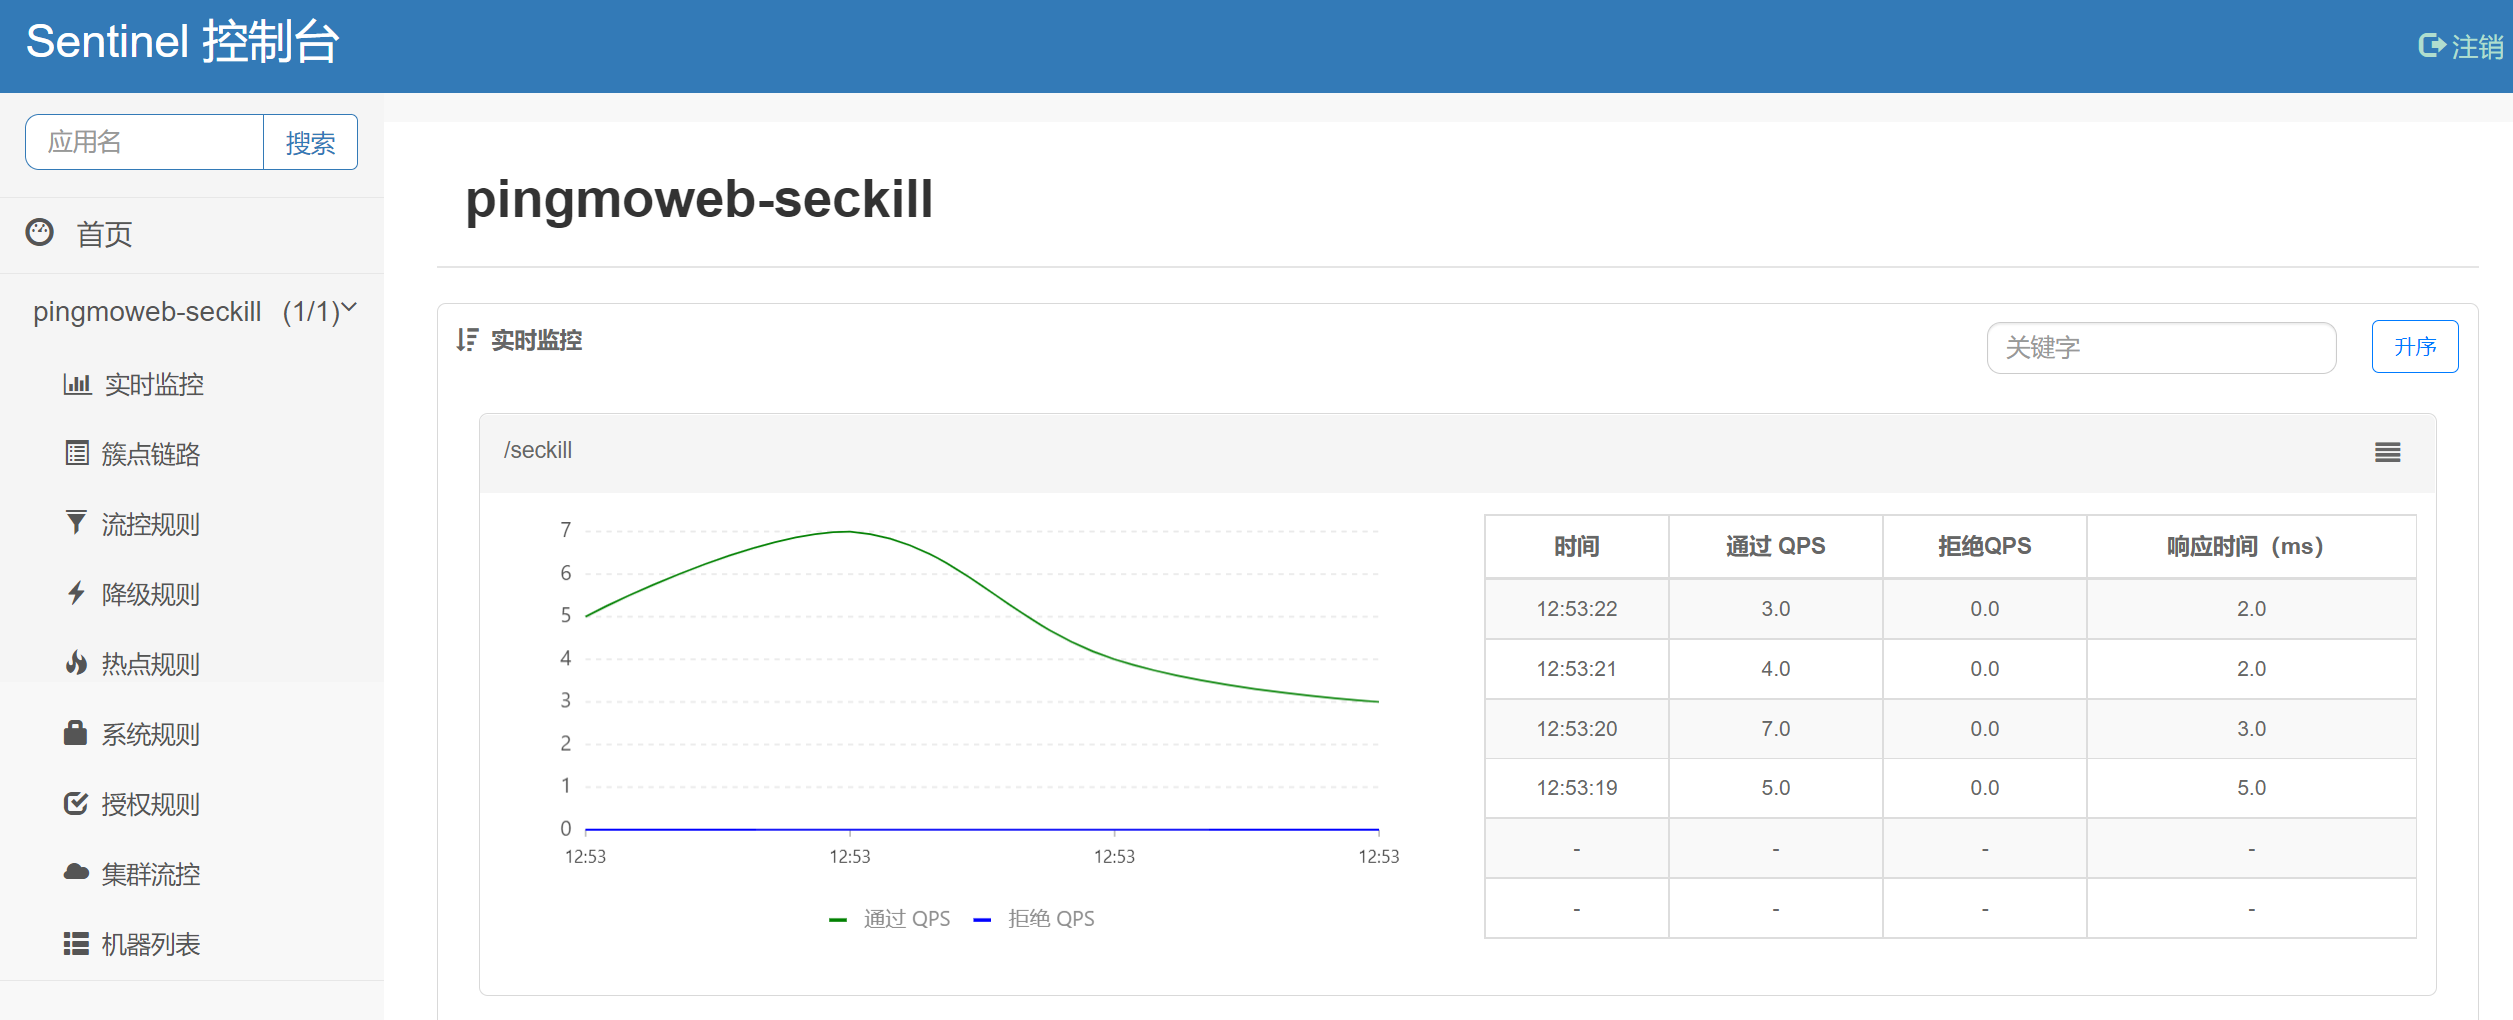Click the funnel icon for 流控规则

(78, 524)
